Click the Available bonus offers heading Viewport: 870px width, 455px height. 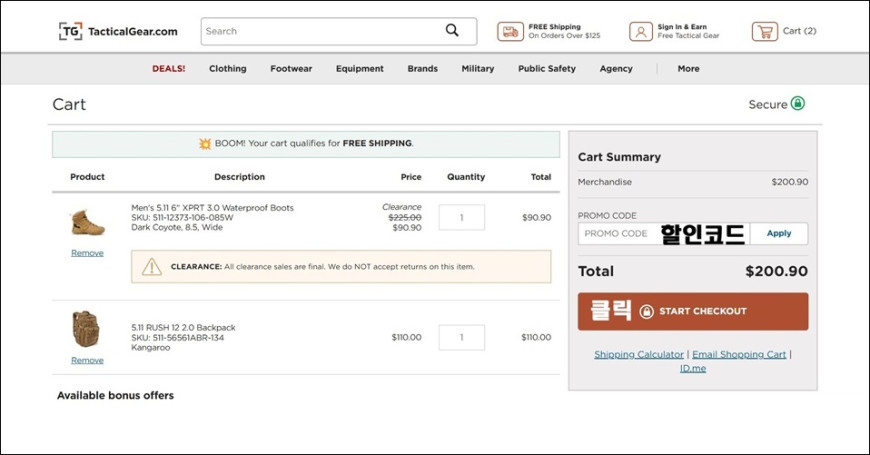(115, 396)
